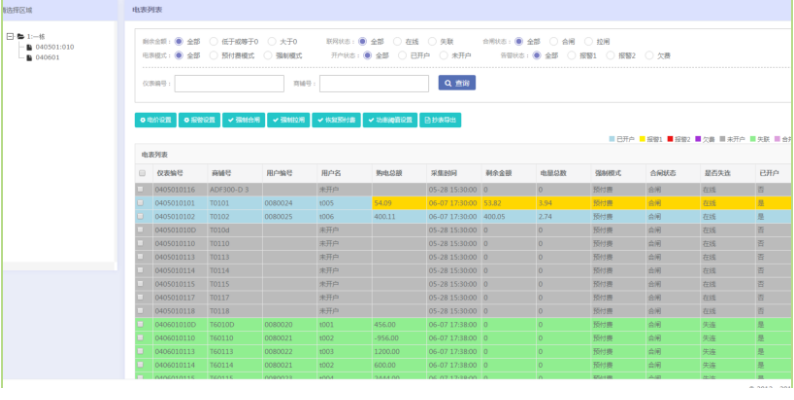Image resolution: width=794 pixels, height=400 pixels.
Task: Select 全部 for 告警状态 filter
Action: tap(537, 56)
